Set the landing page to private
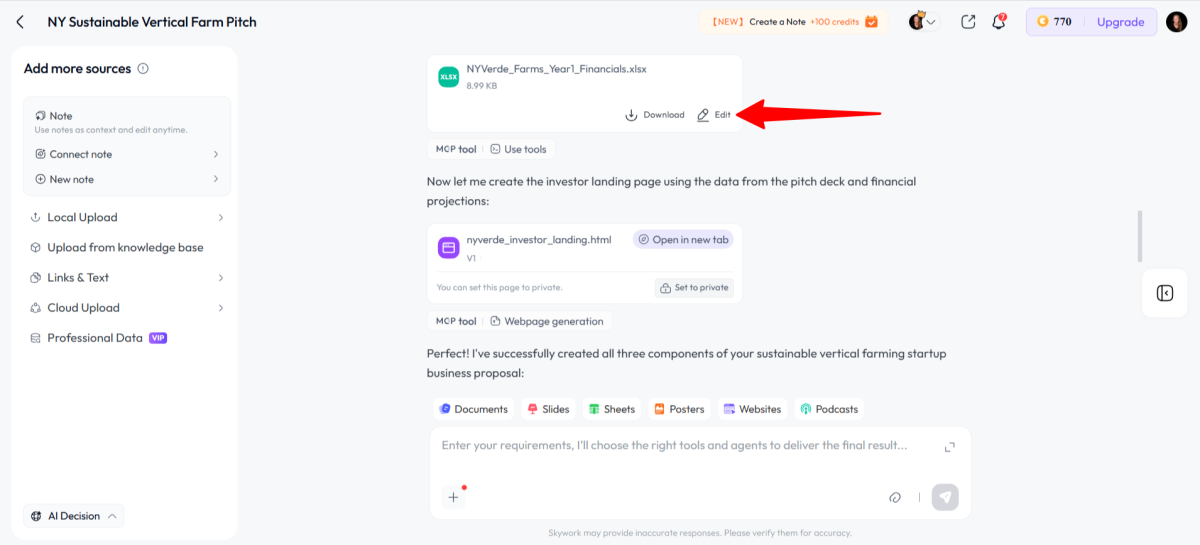 tap(693, 288)
